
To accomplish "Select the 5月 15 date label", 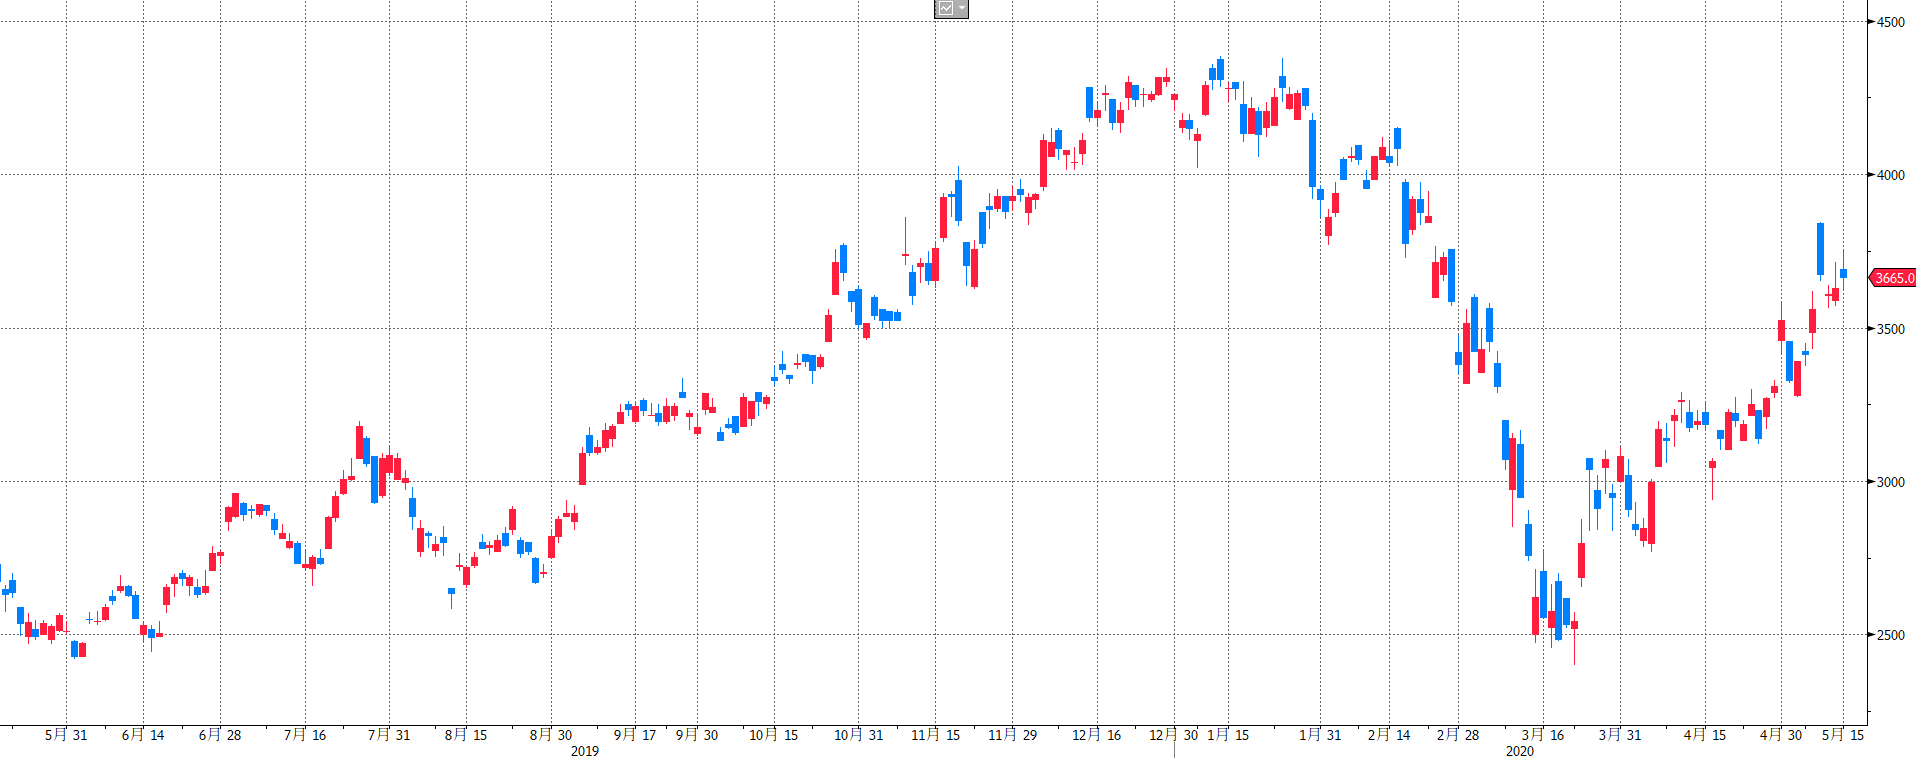I will click(1843, 735).
